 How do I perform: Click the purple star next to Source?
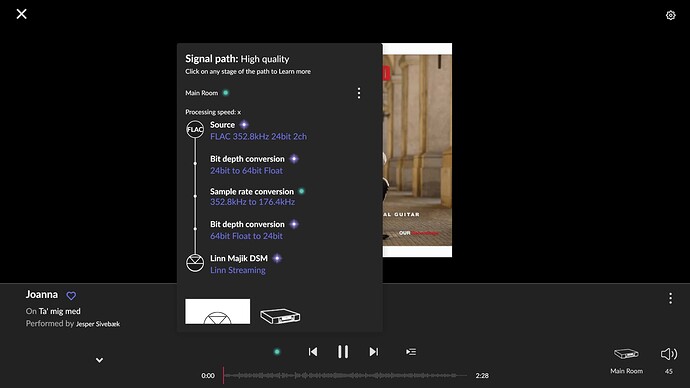pos(244,125)
